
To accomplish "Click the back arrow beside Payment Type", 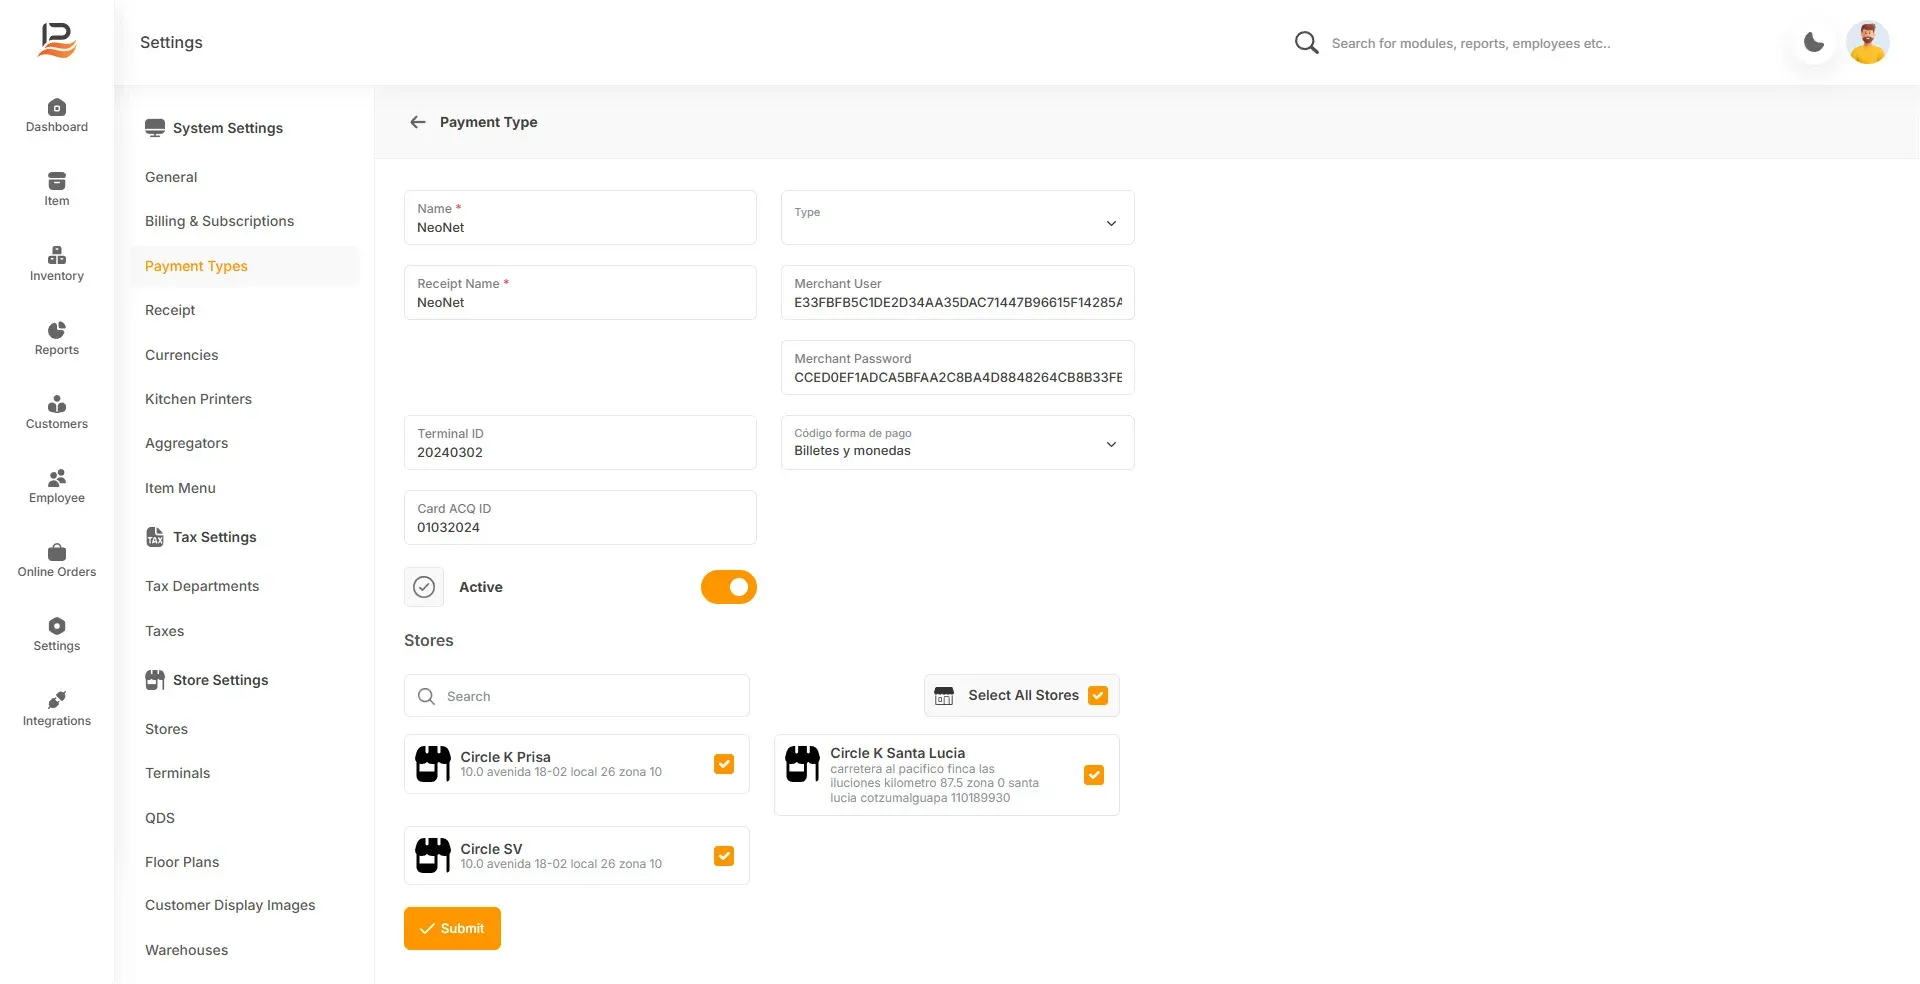I will pos(418,122).
